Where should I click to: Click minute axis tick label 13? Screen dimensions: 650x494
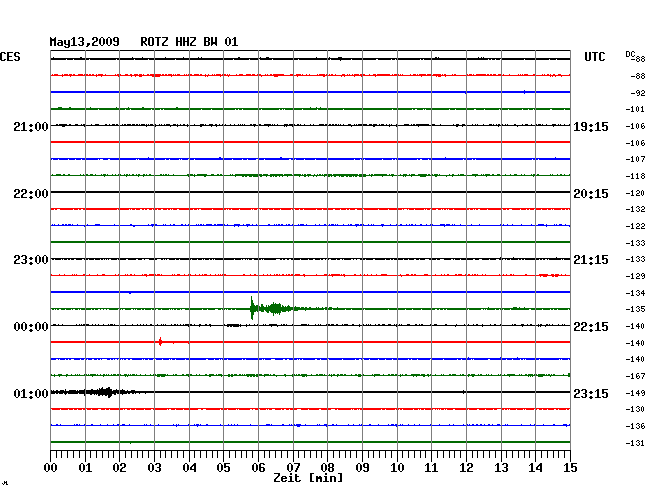point(501,468)
